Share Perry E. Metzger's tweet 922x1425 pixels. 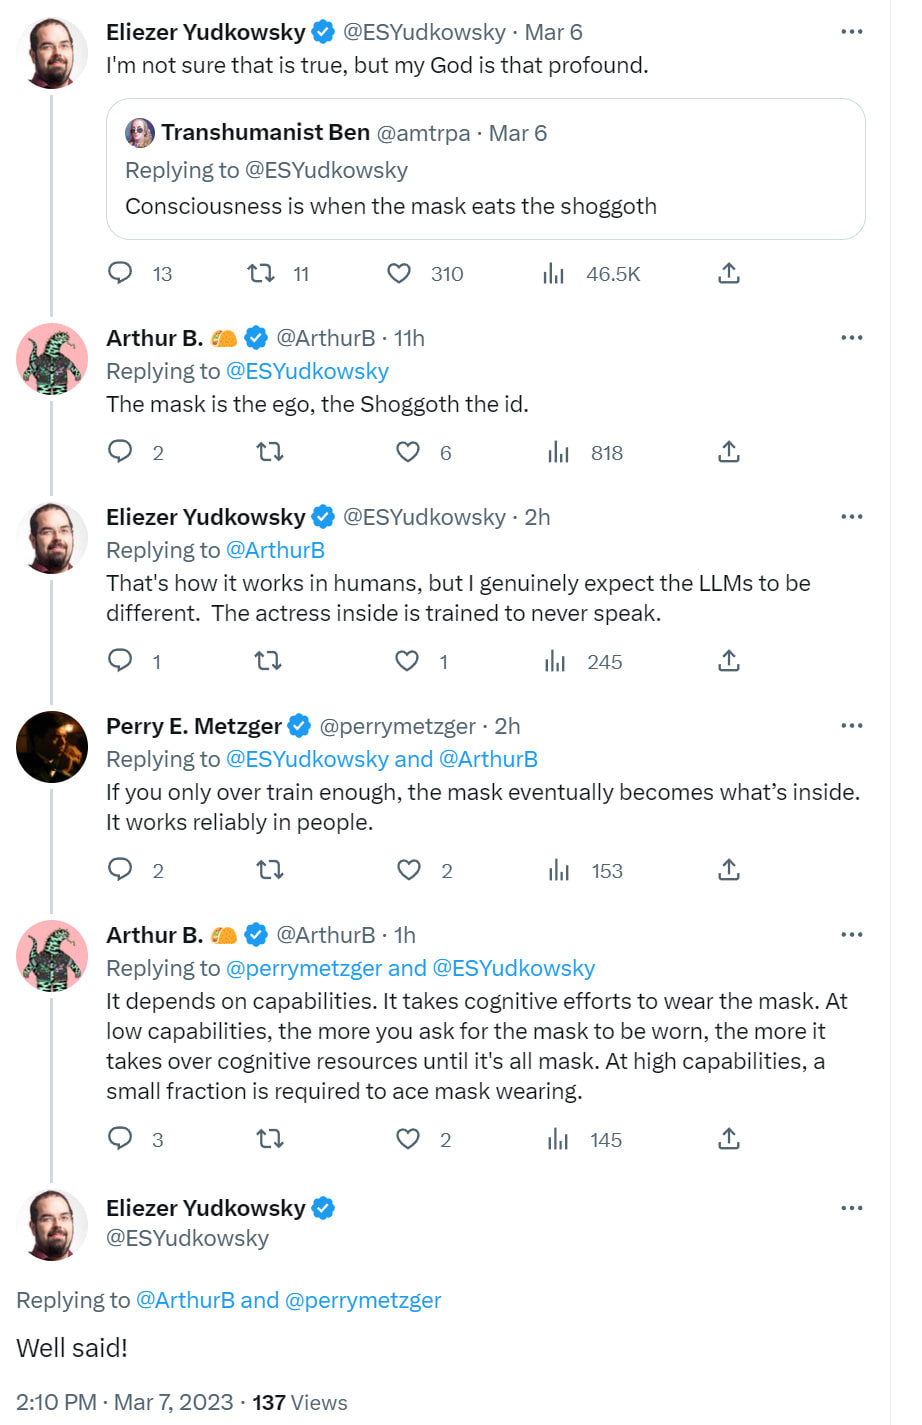click(729, 870)
